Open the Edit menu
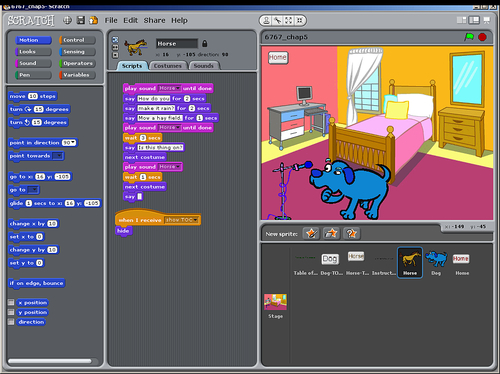Viewport: 500px width, 374px height. tap(131, 20)
